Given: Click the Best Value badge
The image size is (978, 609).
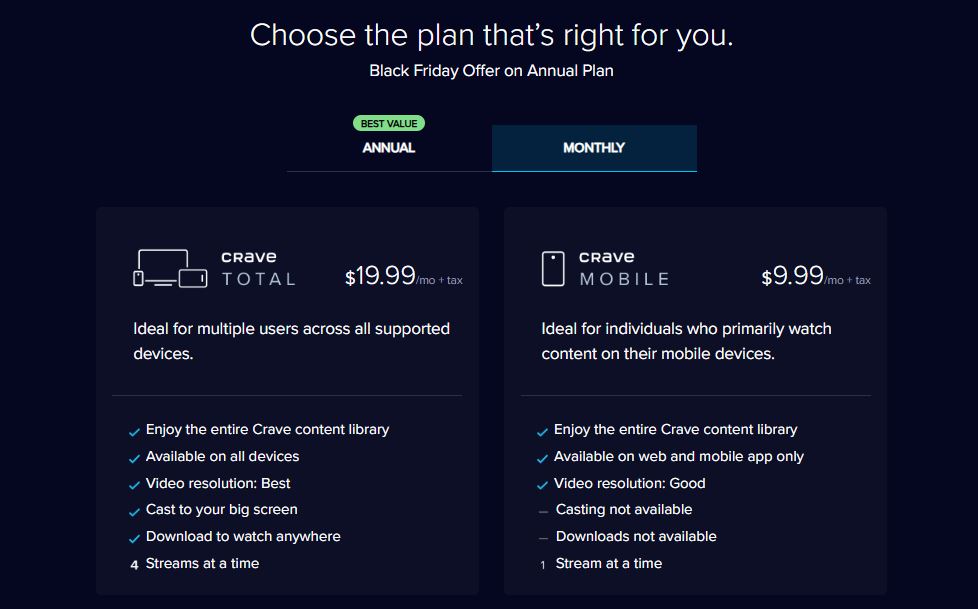Looking at the screenshot, I should pyautogui.click(x=389, y=123).
